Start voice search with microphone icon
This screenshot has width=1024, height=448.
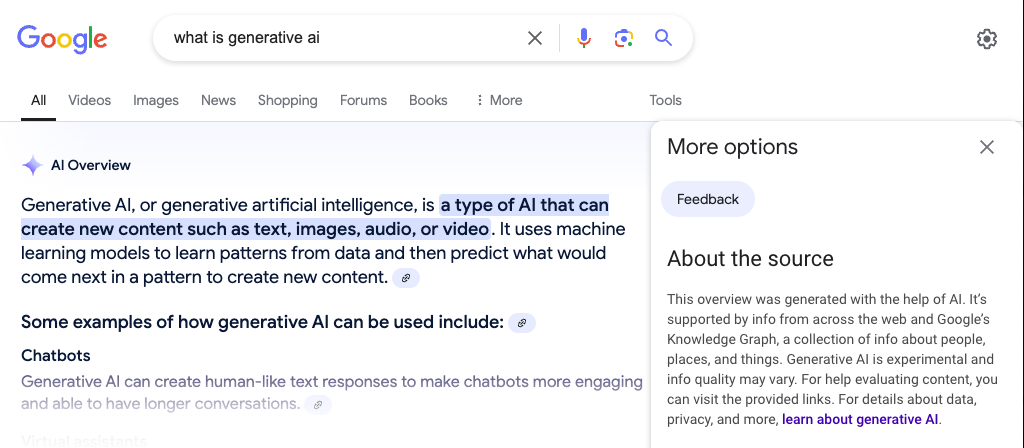584,39
